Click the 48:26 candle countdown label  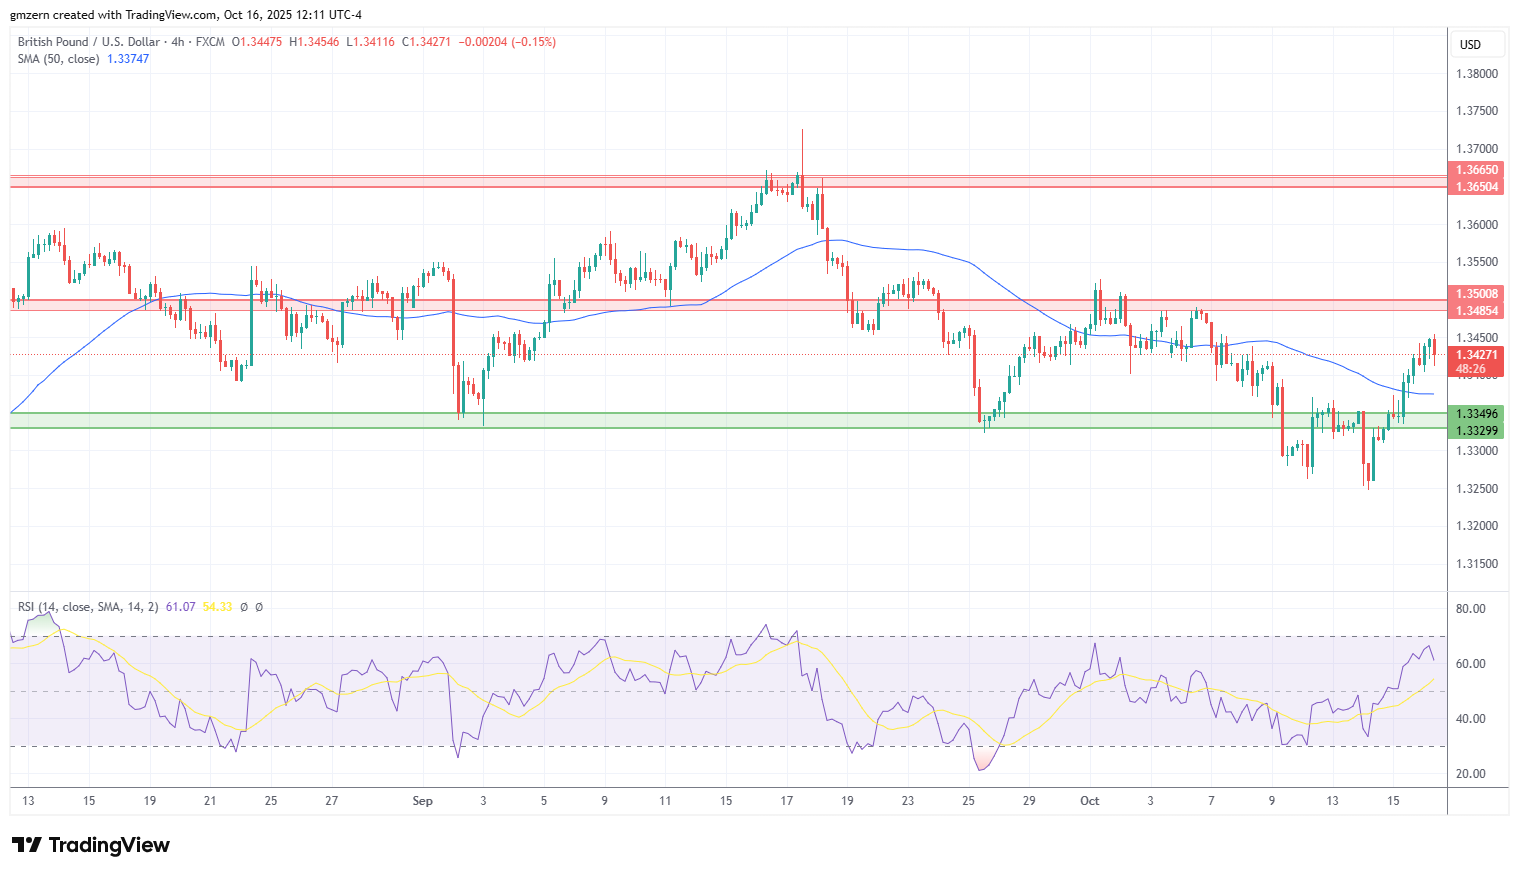tap(1471, 369)
